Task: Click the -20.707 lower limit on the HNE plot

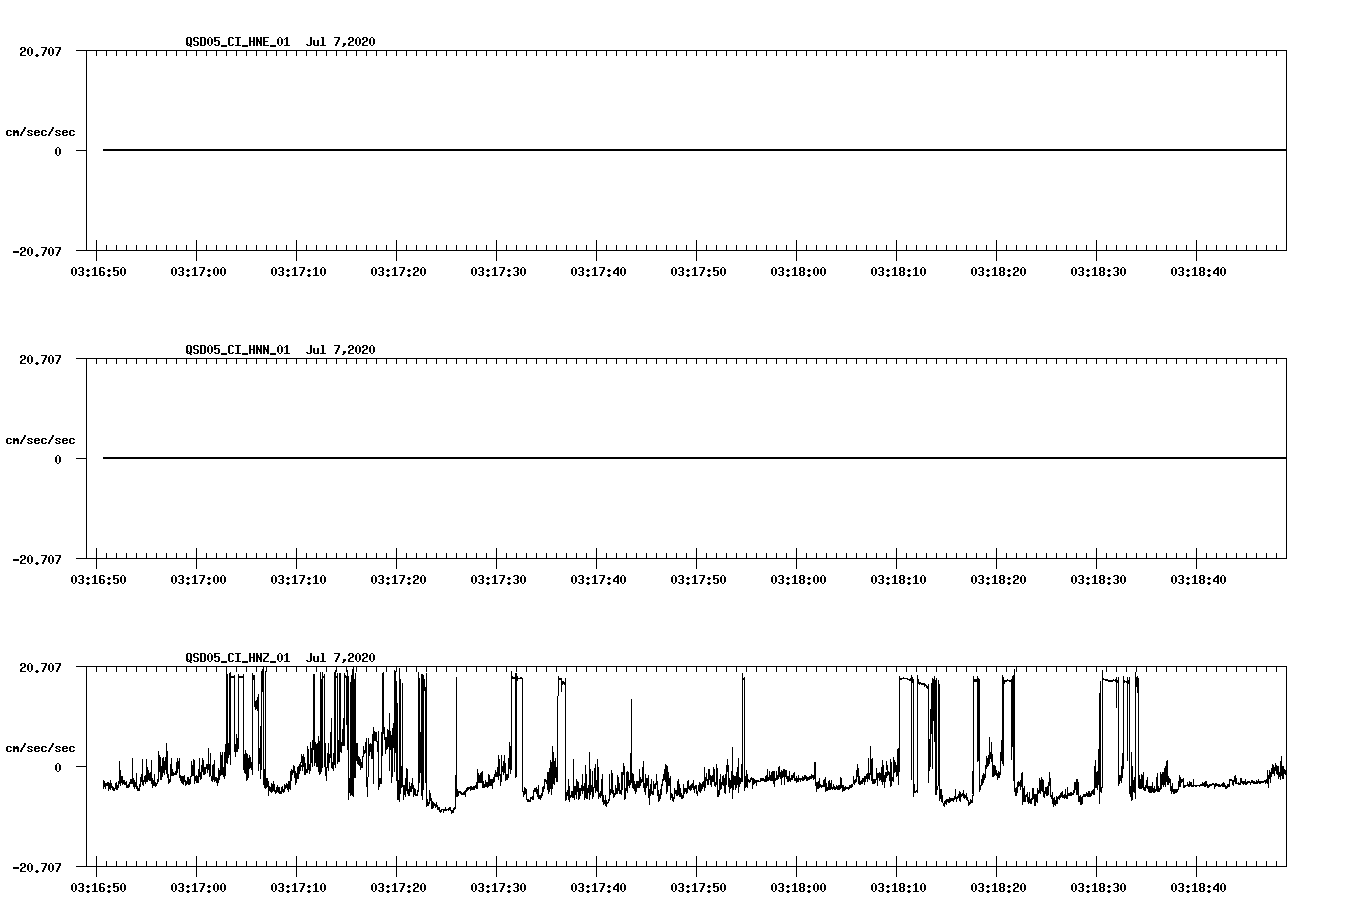Action: [37, 251]
